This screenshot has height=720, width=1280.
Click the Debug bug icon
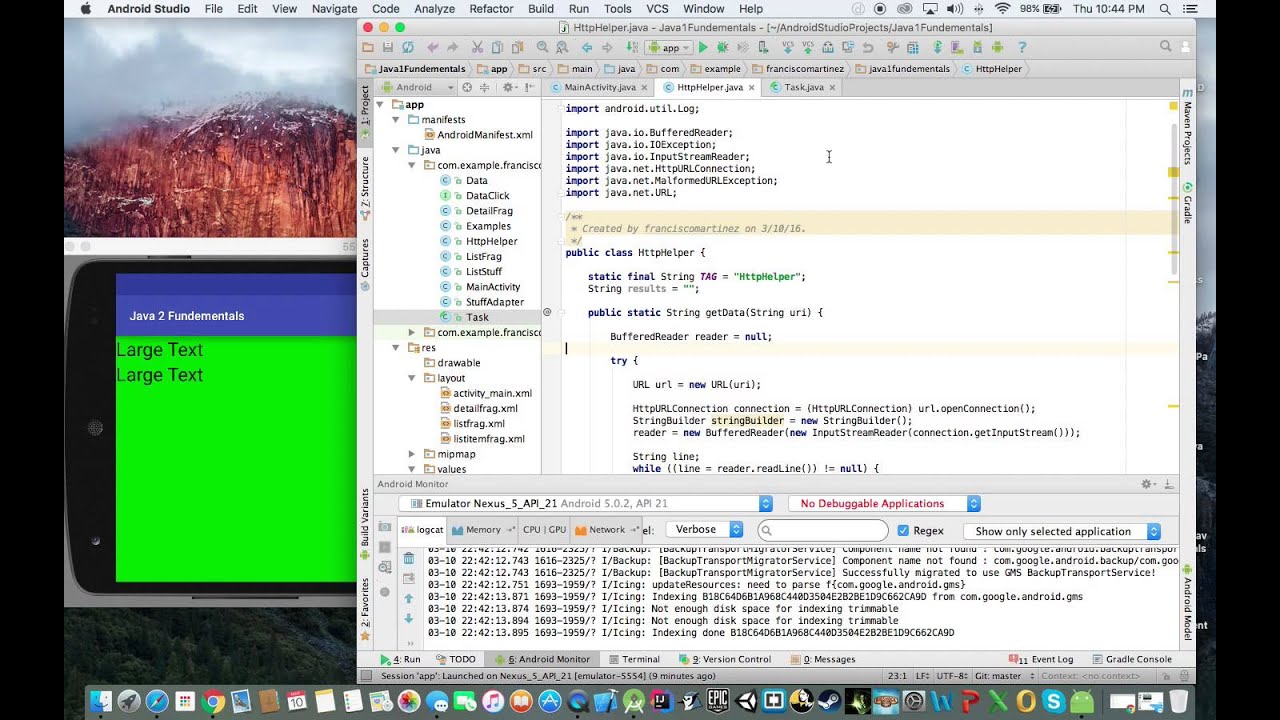tap(722, 47)
